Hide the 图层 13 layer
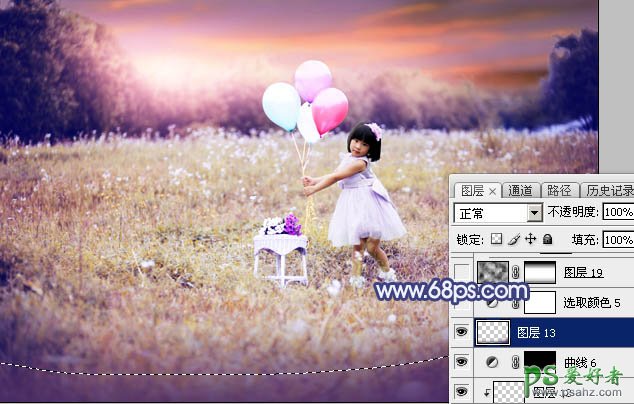634x404 pixels. pos(461,332)
